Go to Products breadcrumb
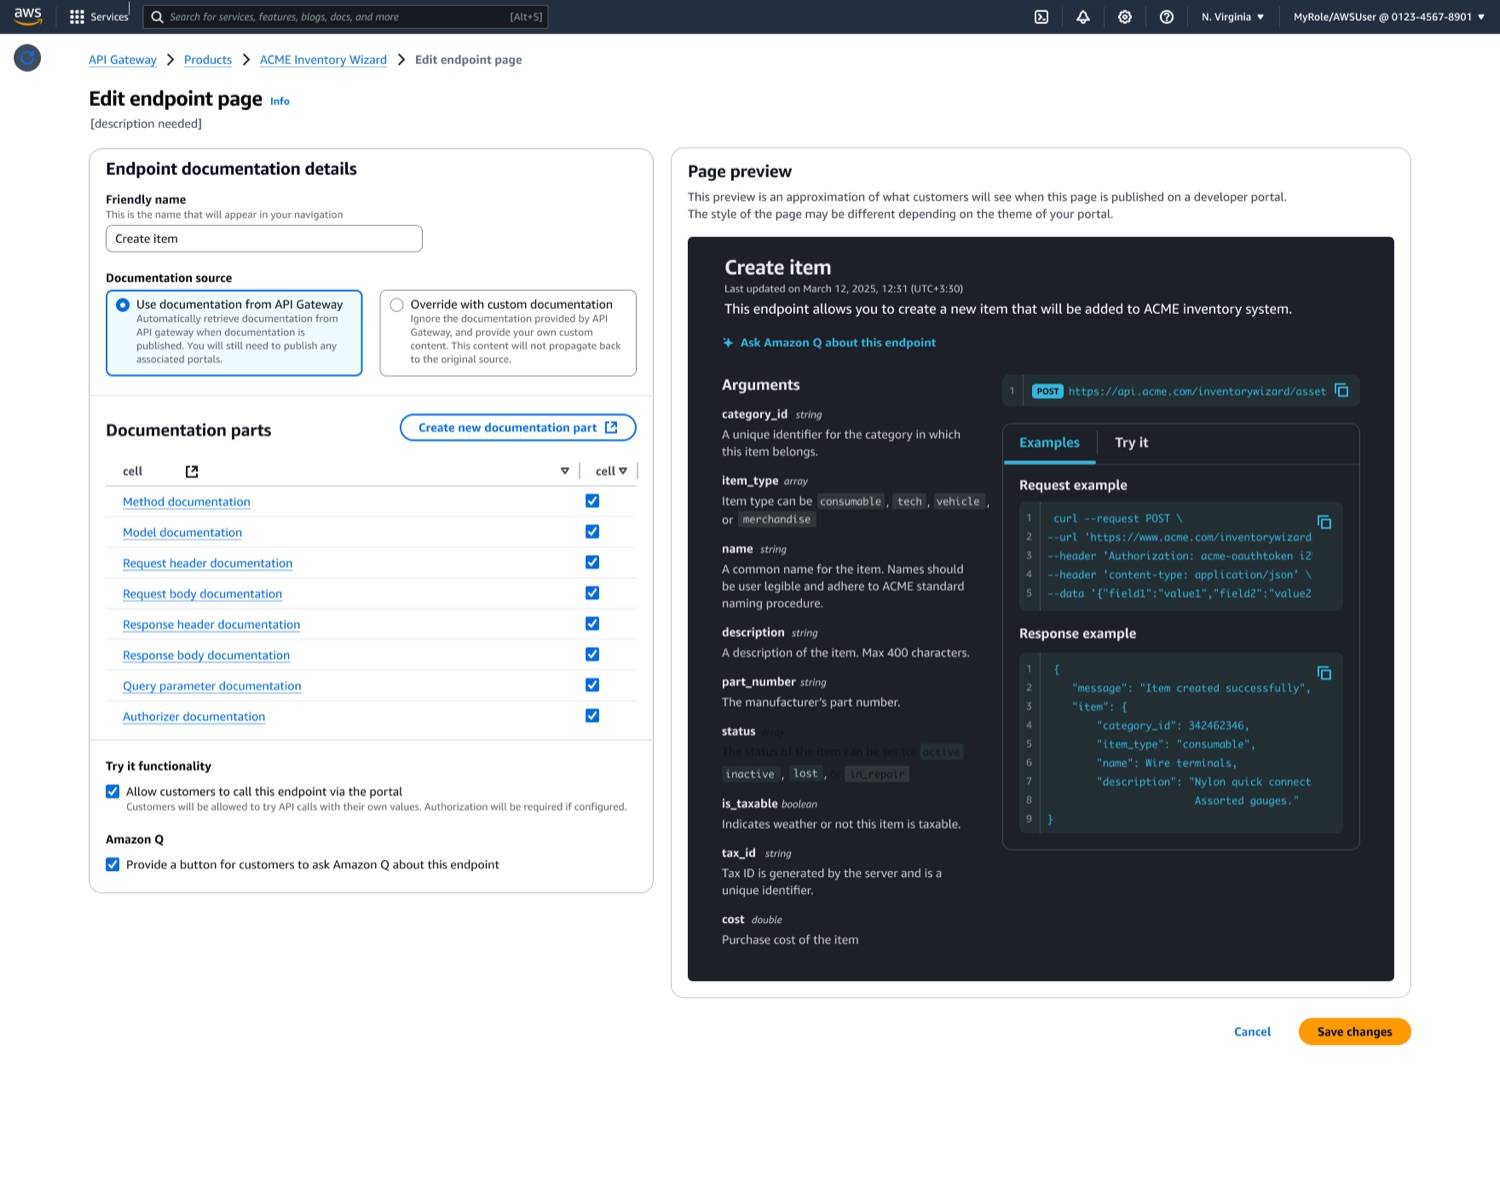Viewport: 1500px width, 1201px height. click(x=208, y=60)
